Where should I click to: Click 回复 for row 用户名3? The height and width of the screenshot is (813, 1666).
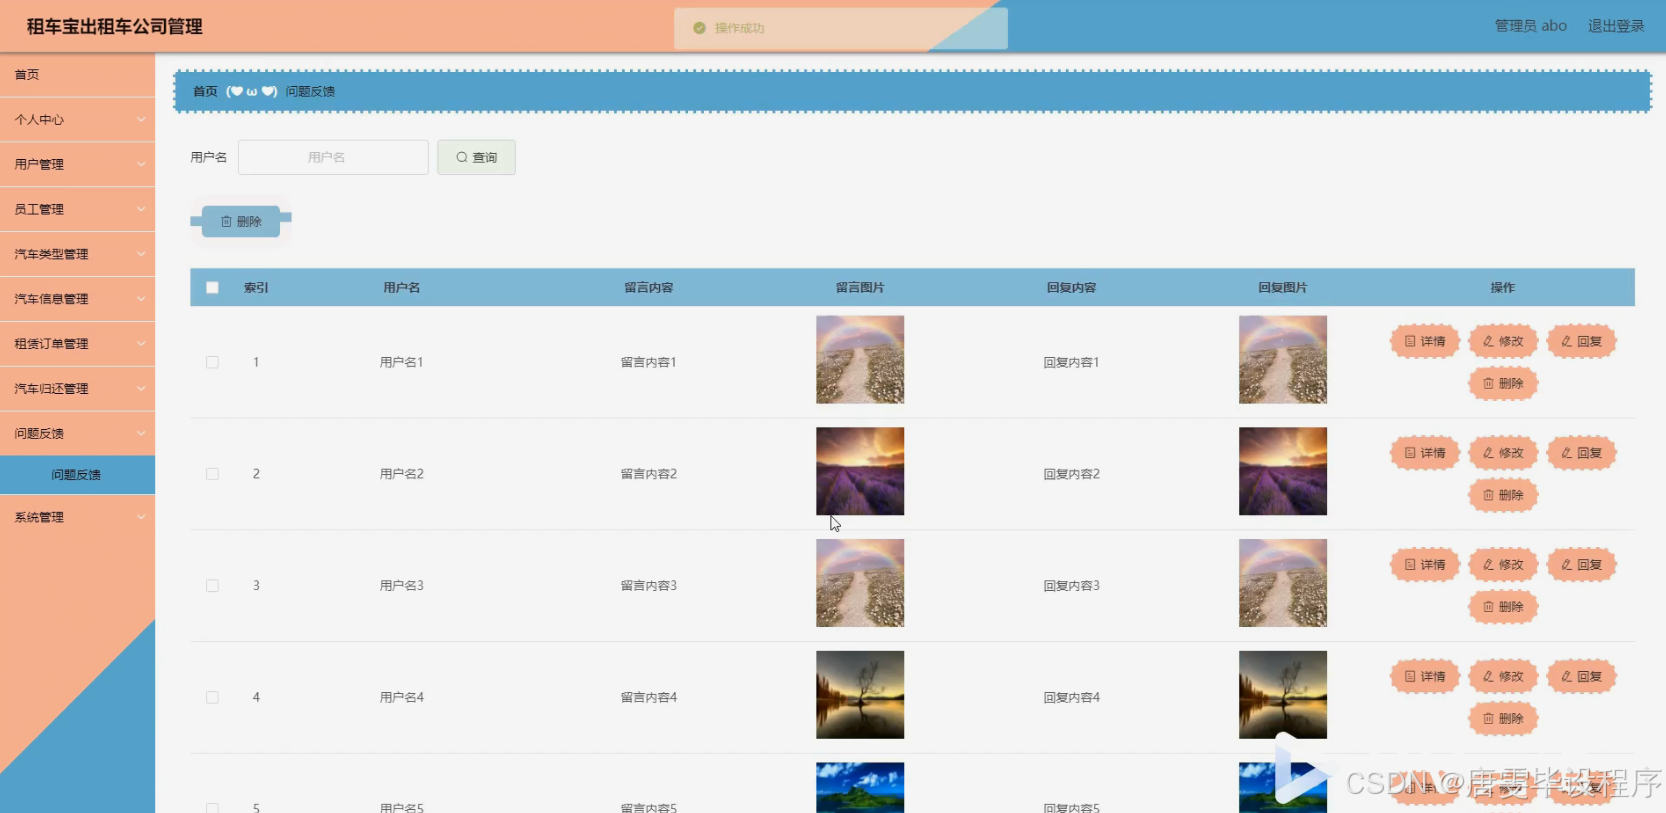coord(1581,565)
